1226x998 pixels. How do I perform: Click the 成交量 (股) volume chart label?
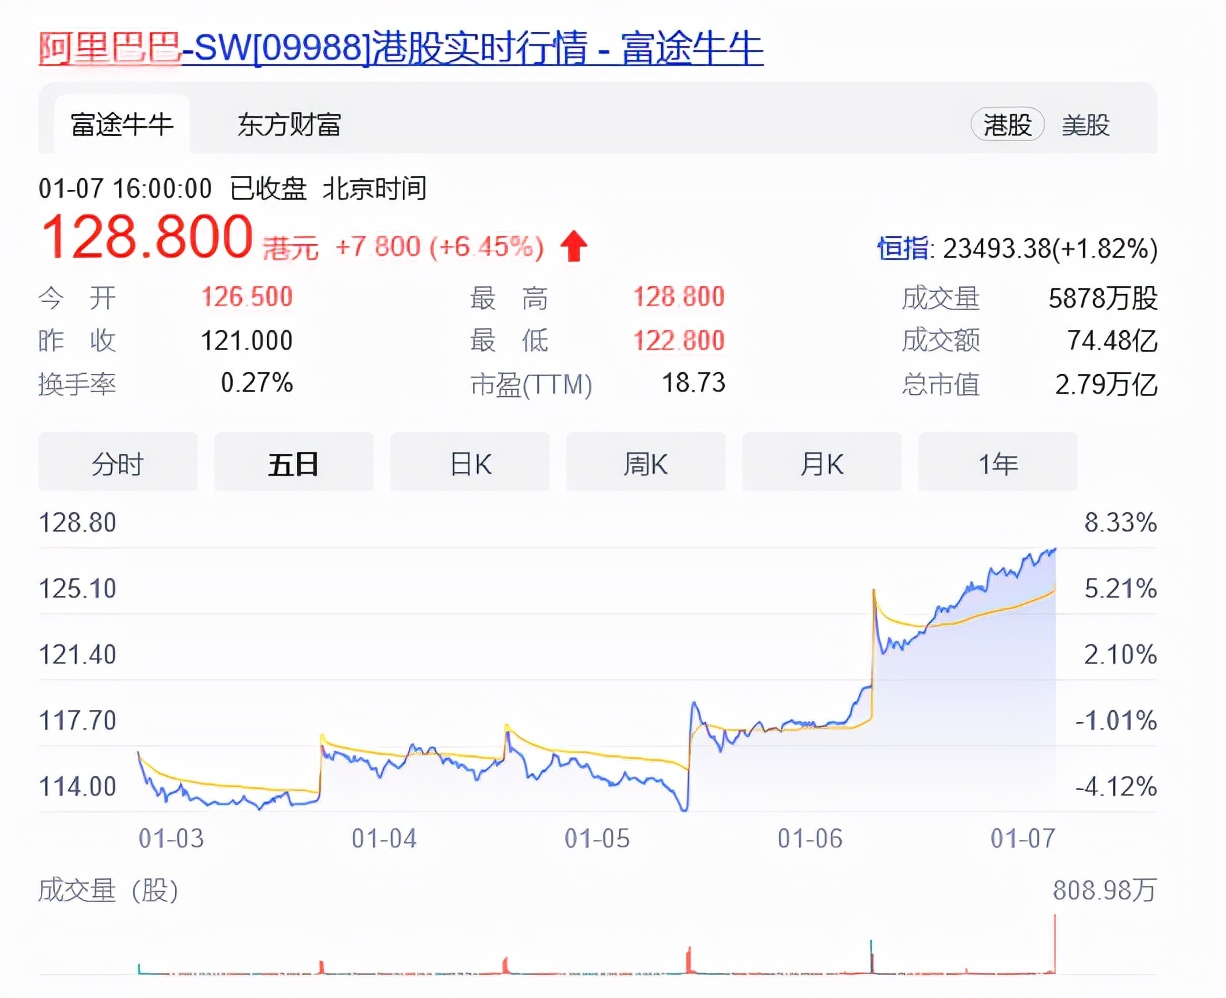(x=108, y=890)
